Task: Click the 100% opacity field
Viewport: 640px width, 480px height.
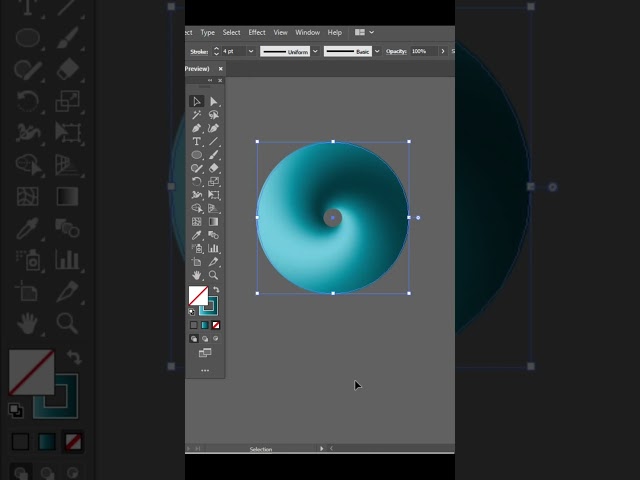Action: click(424, 51)
